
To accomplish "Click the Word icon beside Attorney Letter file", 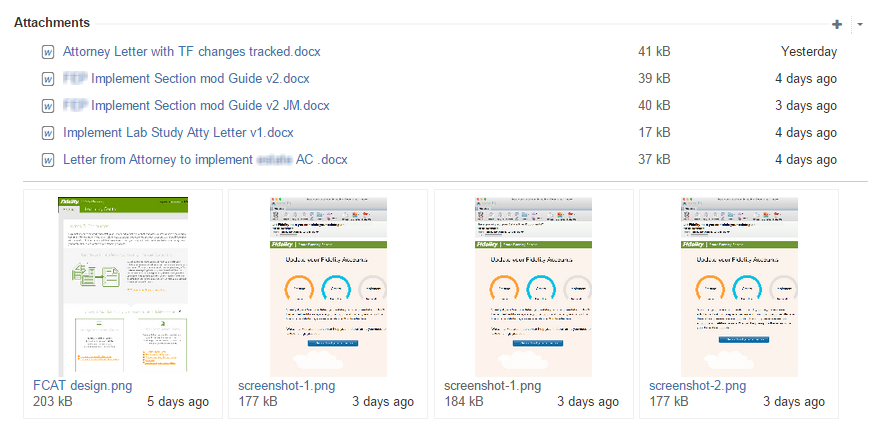I will point(47,52).
